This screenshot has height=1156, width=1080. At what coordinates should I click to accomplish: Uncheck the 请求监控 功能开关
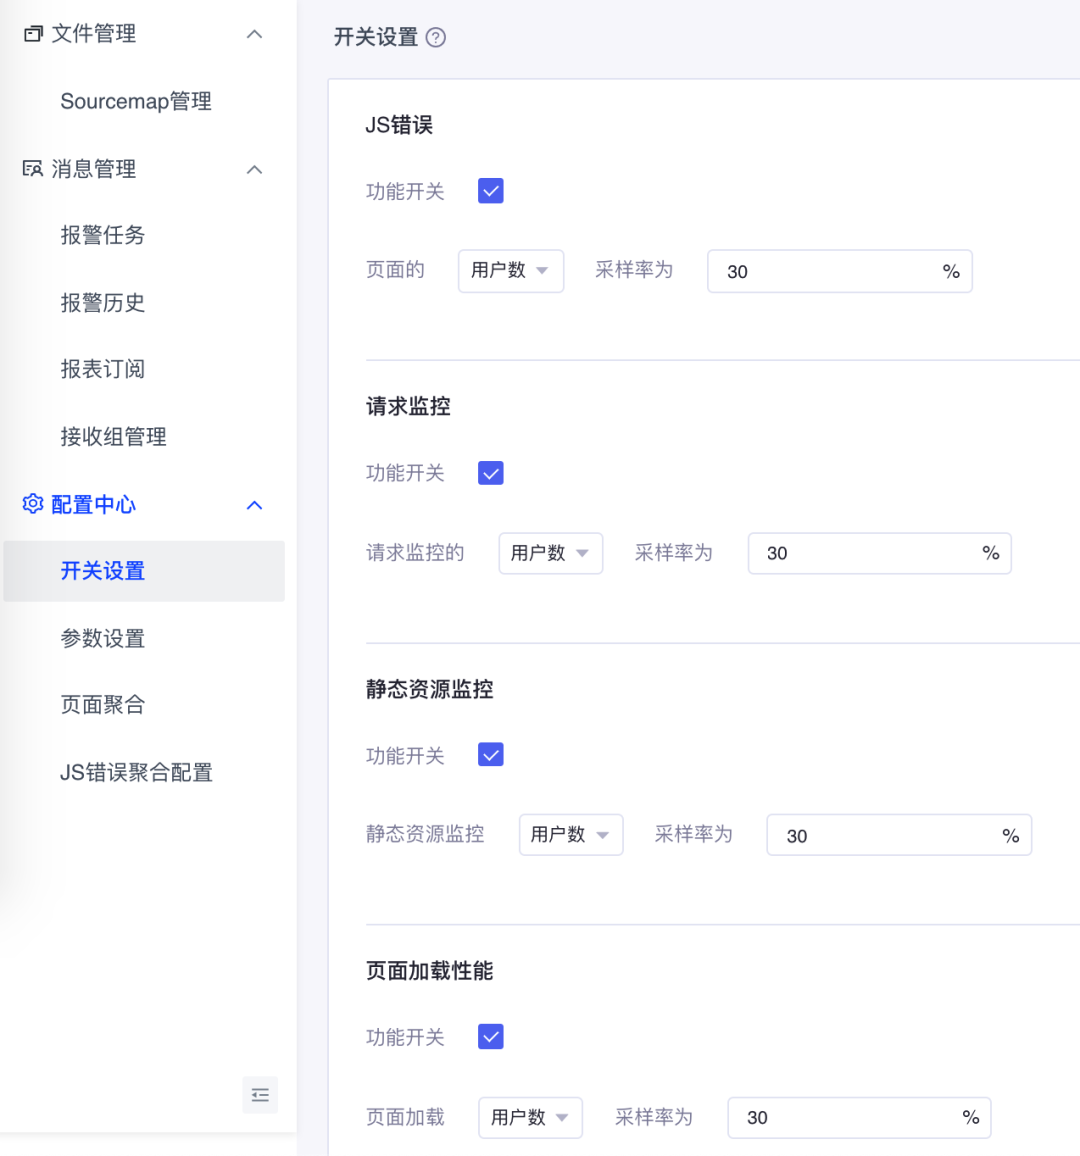point(490,472)
